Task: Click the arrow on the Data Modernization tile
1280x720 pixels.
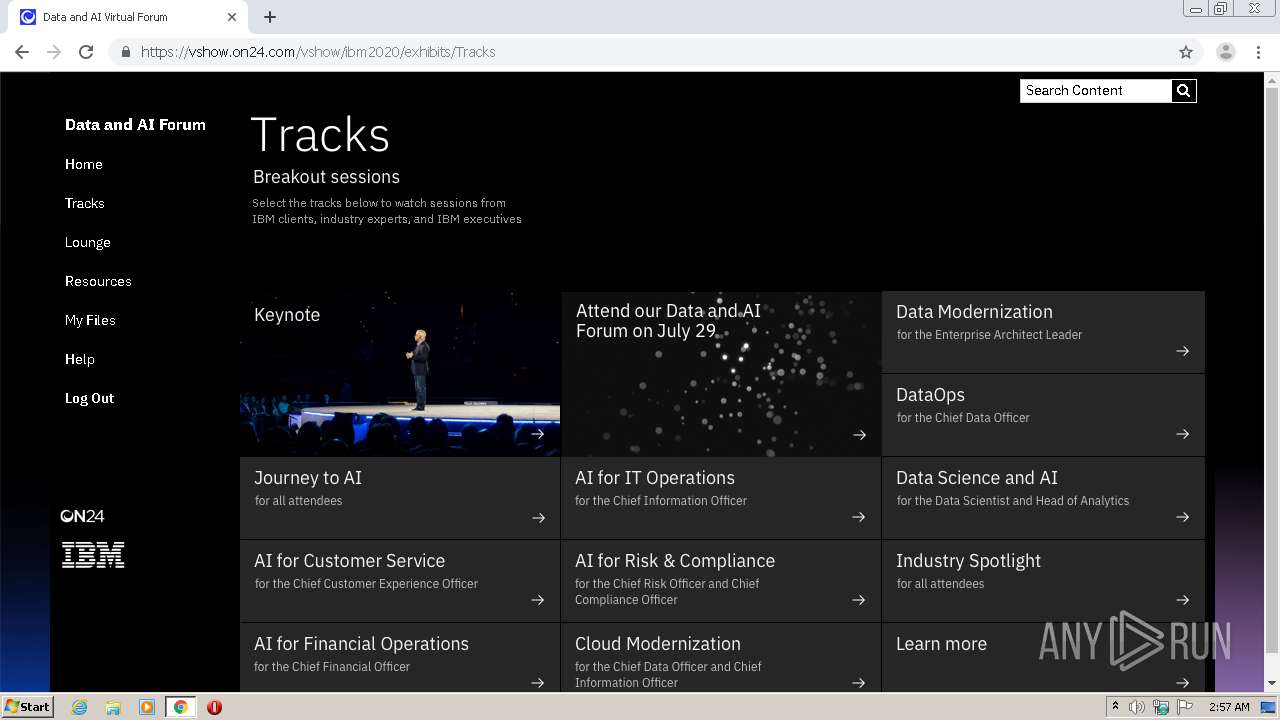Action: pos(1182,351)
